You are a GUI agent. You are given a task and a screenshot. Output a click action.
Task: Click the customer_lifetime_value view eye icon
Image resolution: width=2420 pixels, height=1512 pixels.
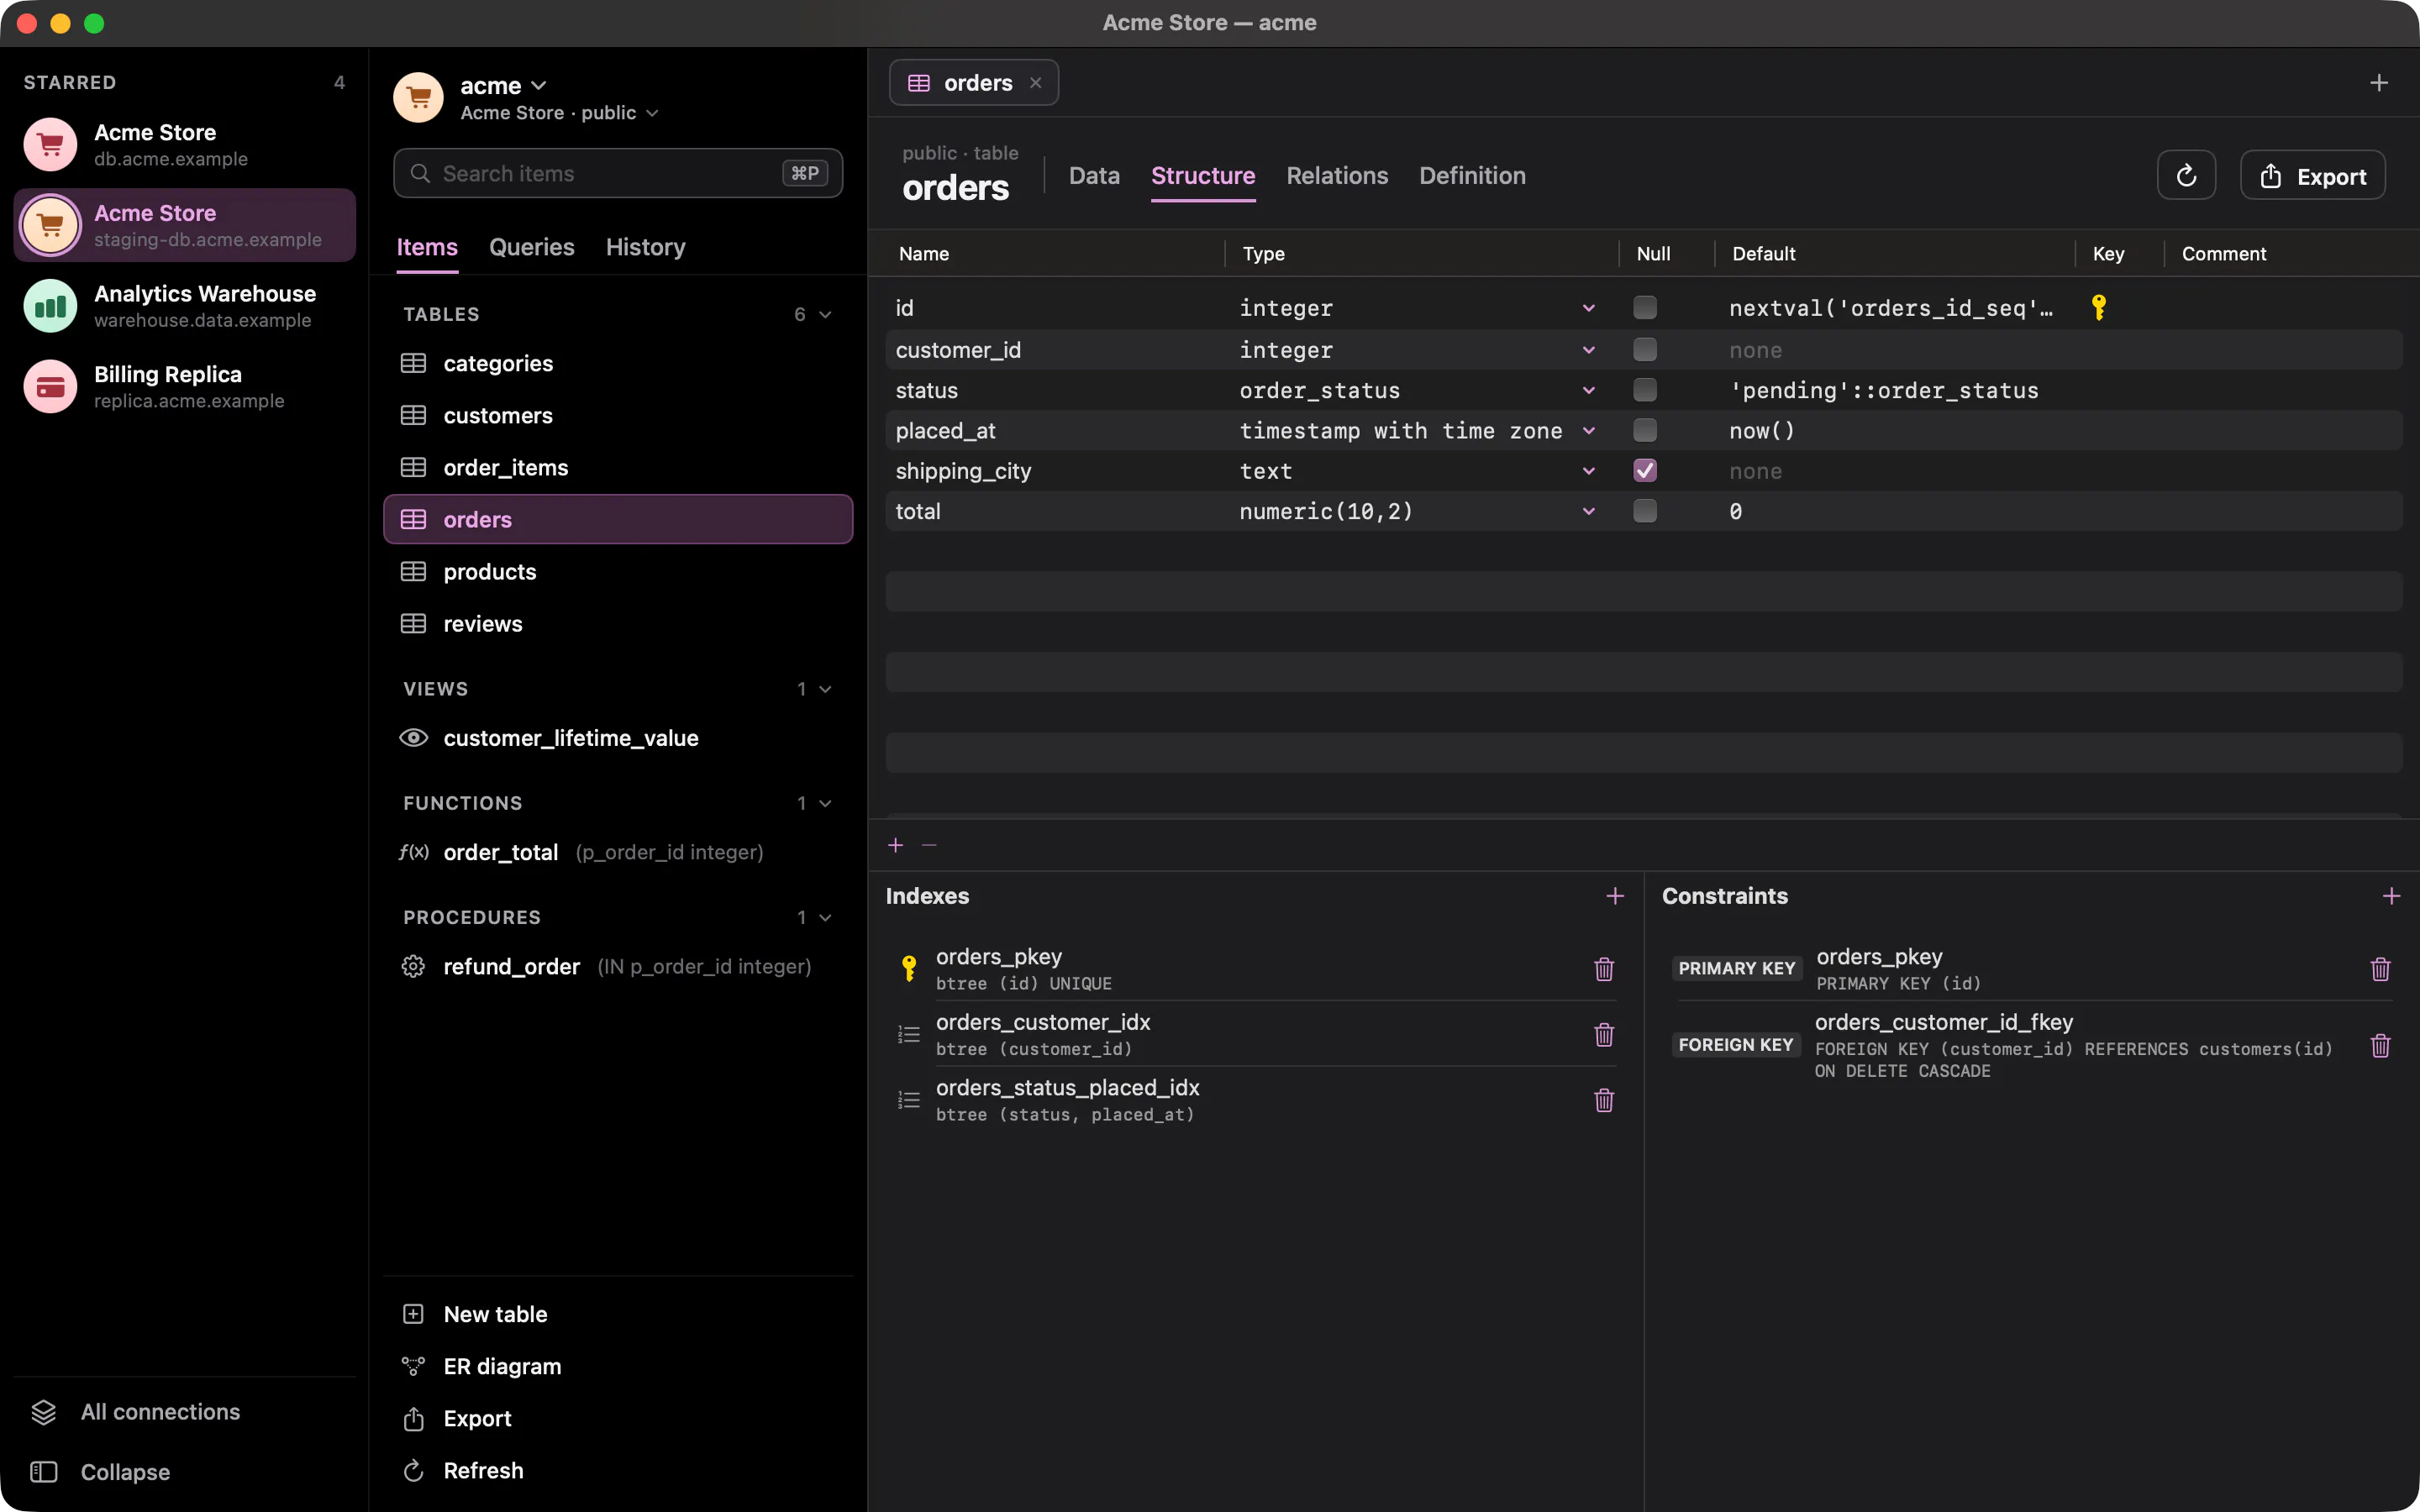click(x=413, y=738)
